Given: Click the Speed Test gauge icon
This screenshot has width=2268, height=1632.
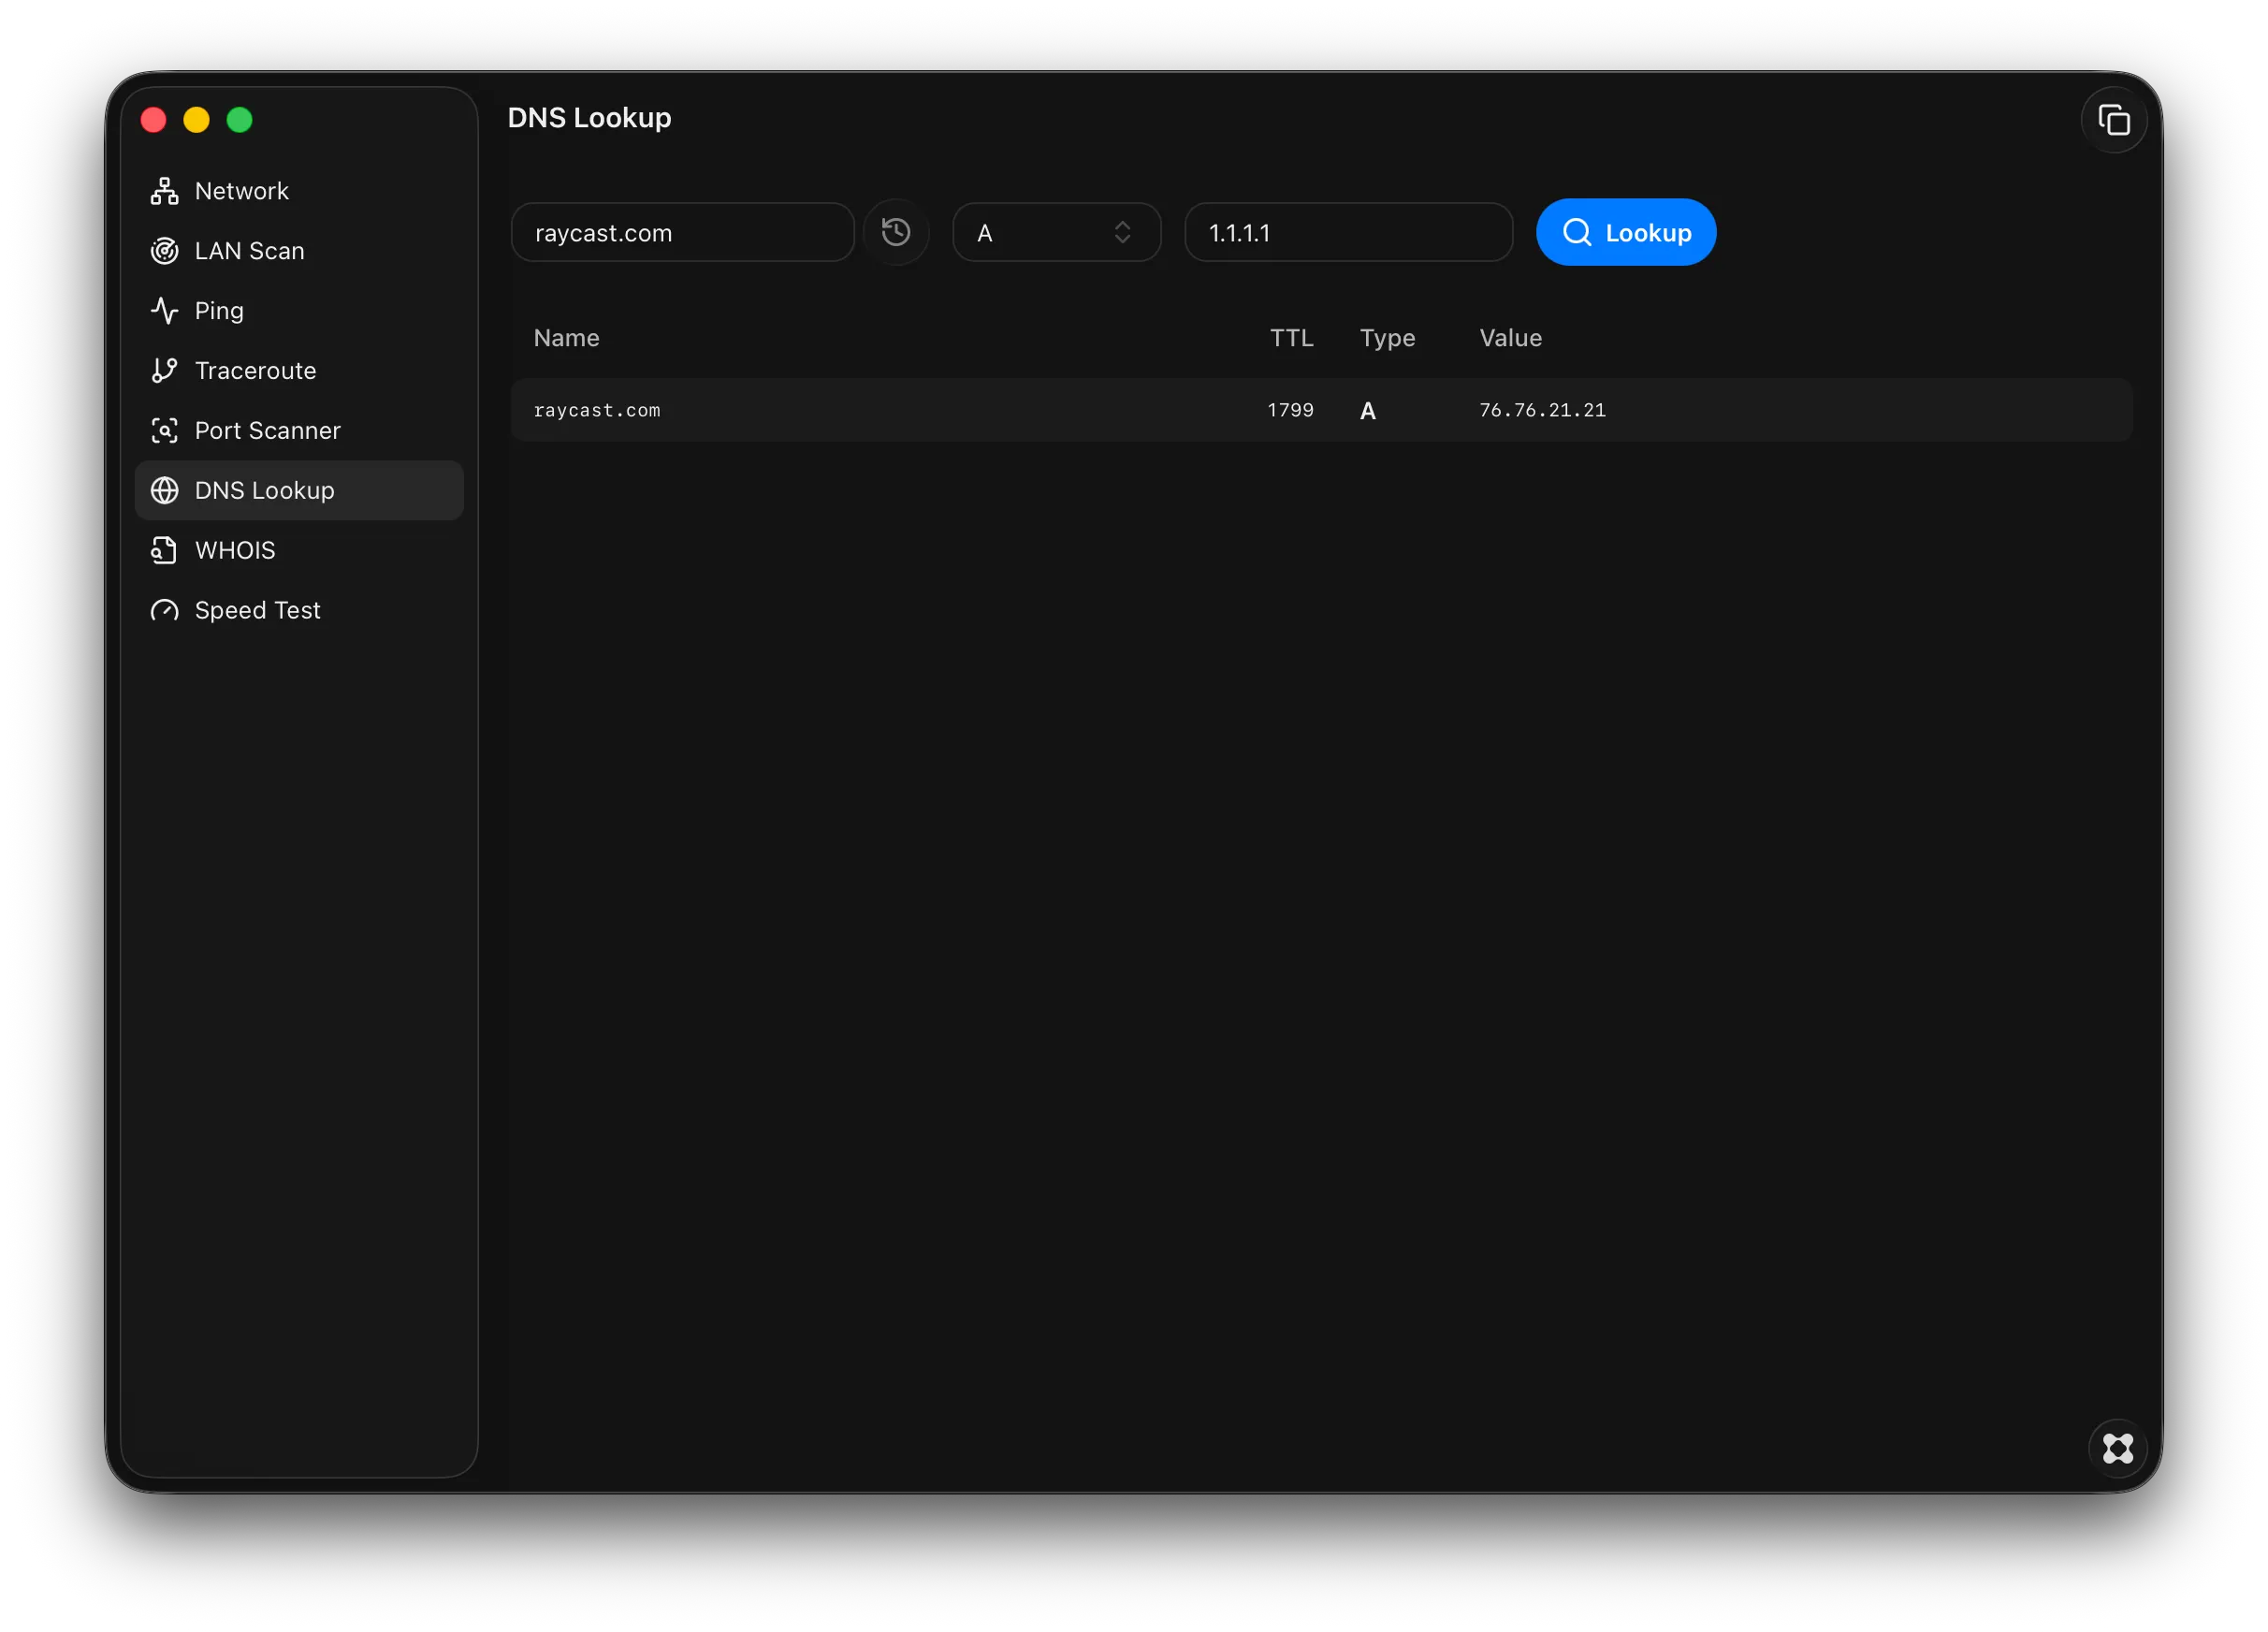Looking at the screenshot, I should pyautogui.click(x=164, y=611).
